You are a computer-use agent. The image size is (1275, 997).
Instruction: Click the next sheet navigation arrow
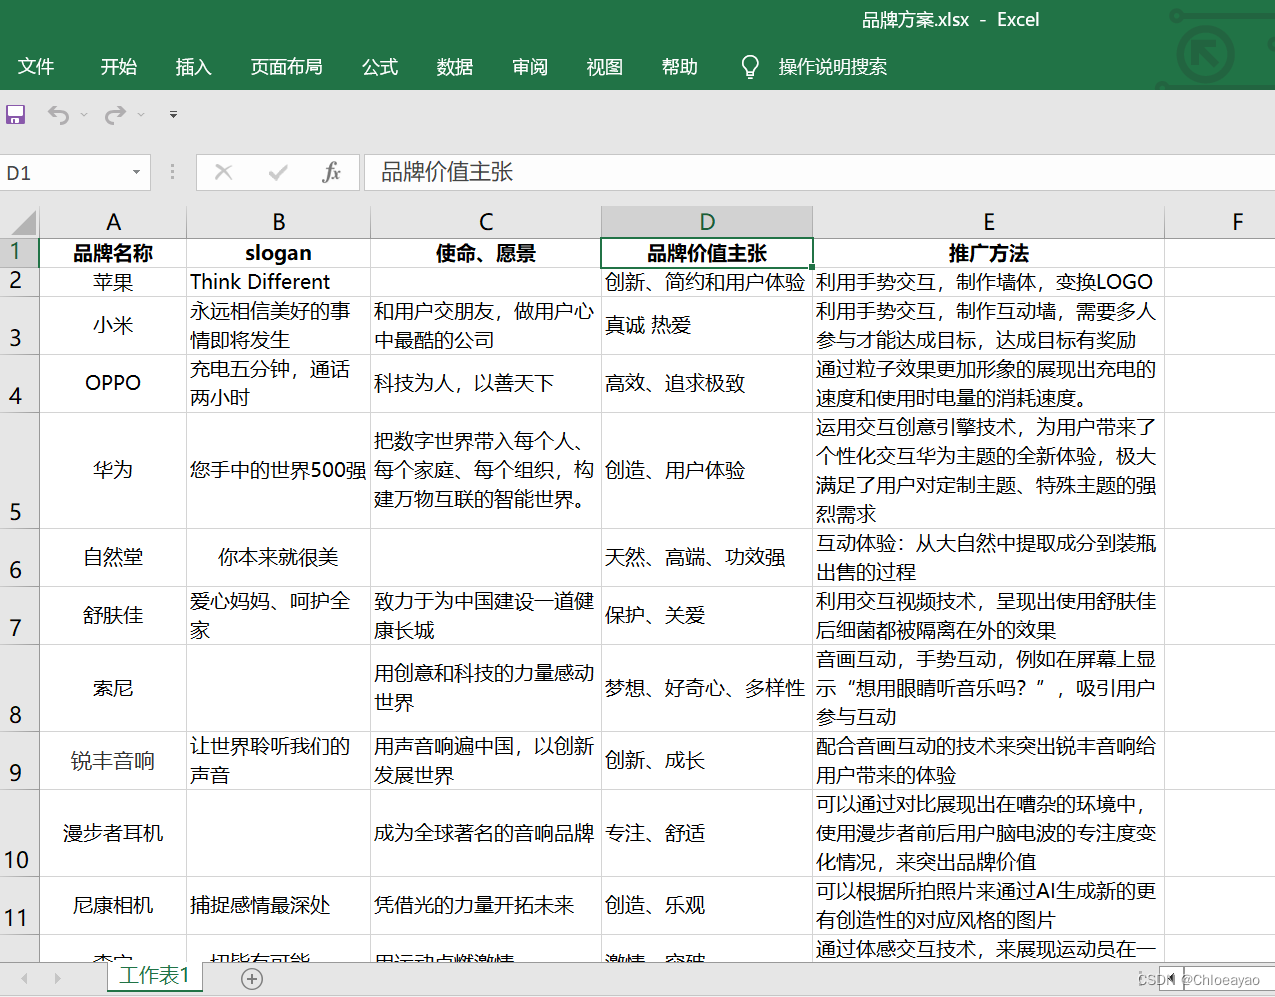coord(57,979)
